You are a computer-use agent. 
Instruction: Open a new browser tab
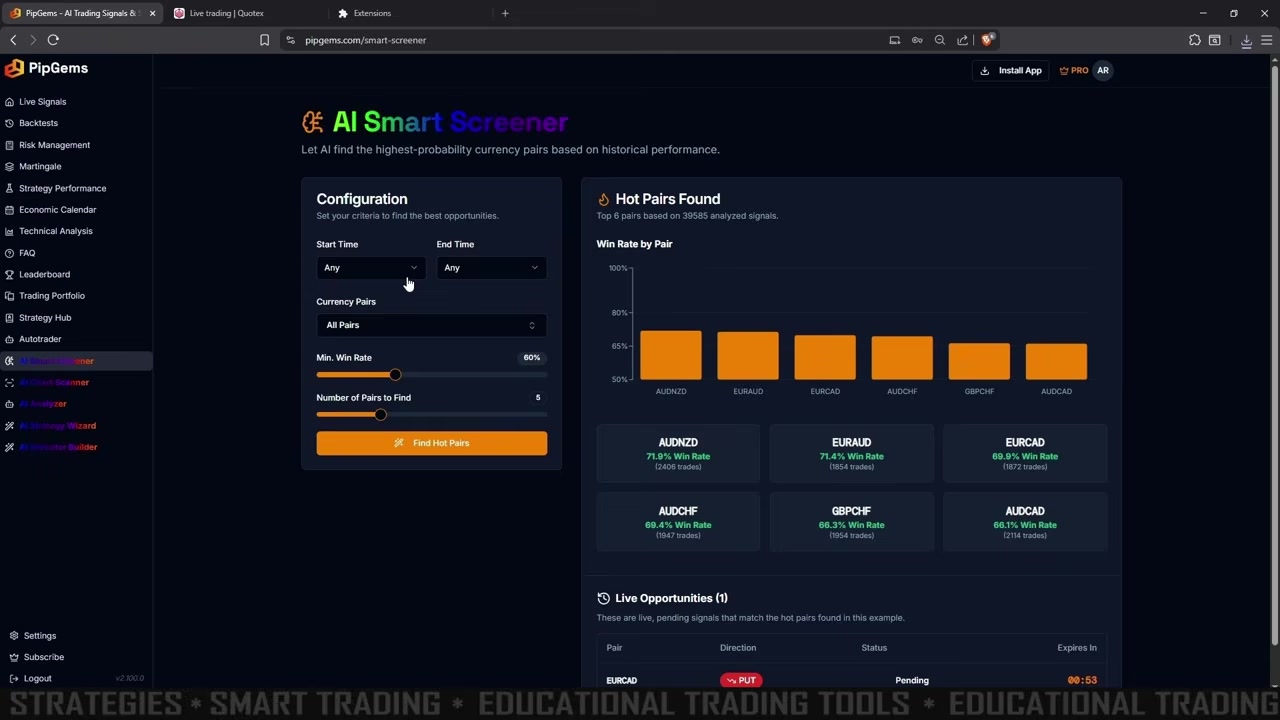point(505,13)
